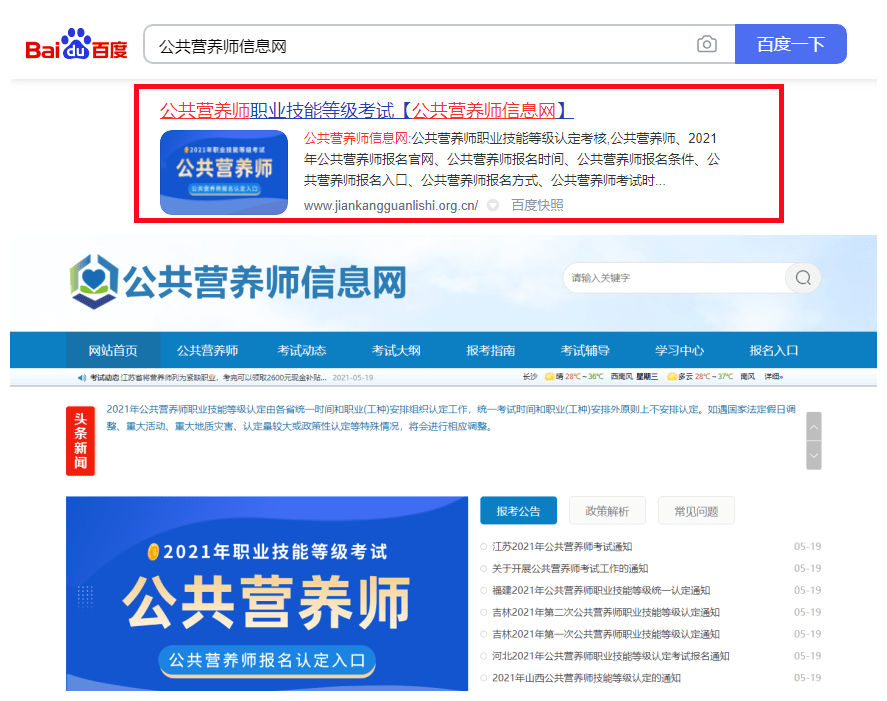Click the site's 请输入关键字 search field
This screenshot has height=701, width=887.
(x=673, y=278)
